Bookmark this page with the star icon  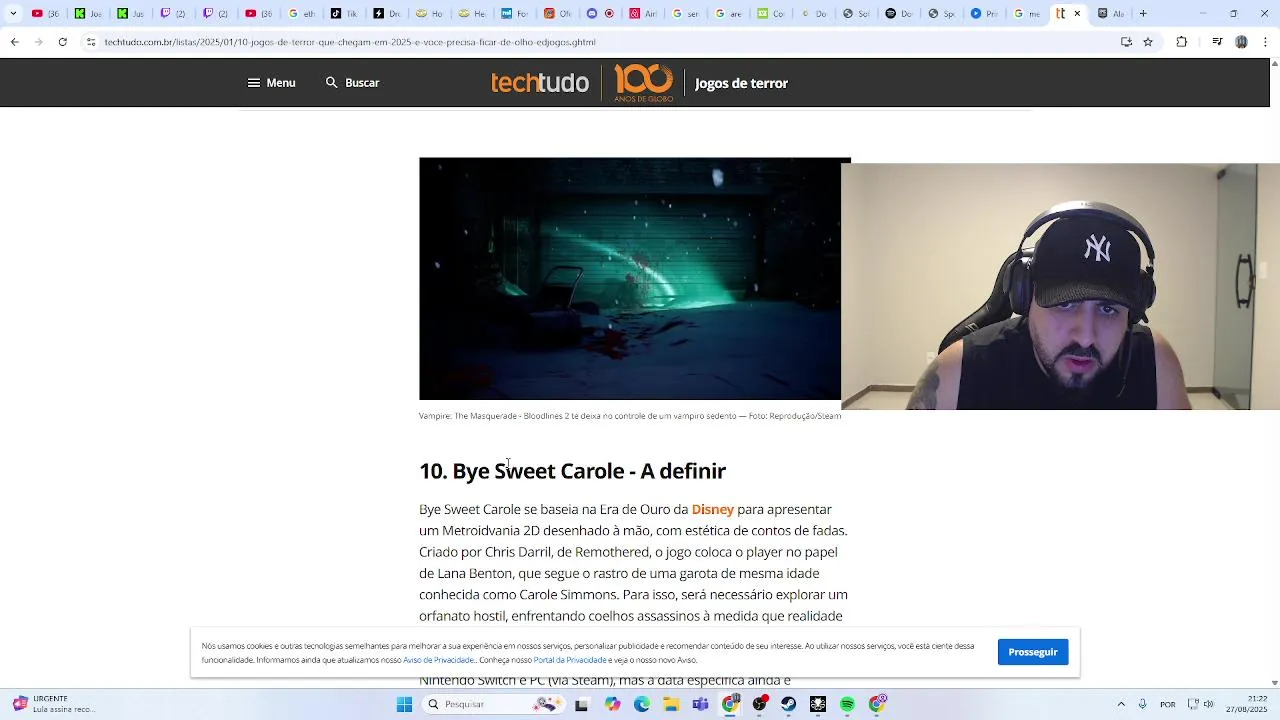1148,42
